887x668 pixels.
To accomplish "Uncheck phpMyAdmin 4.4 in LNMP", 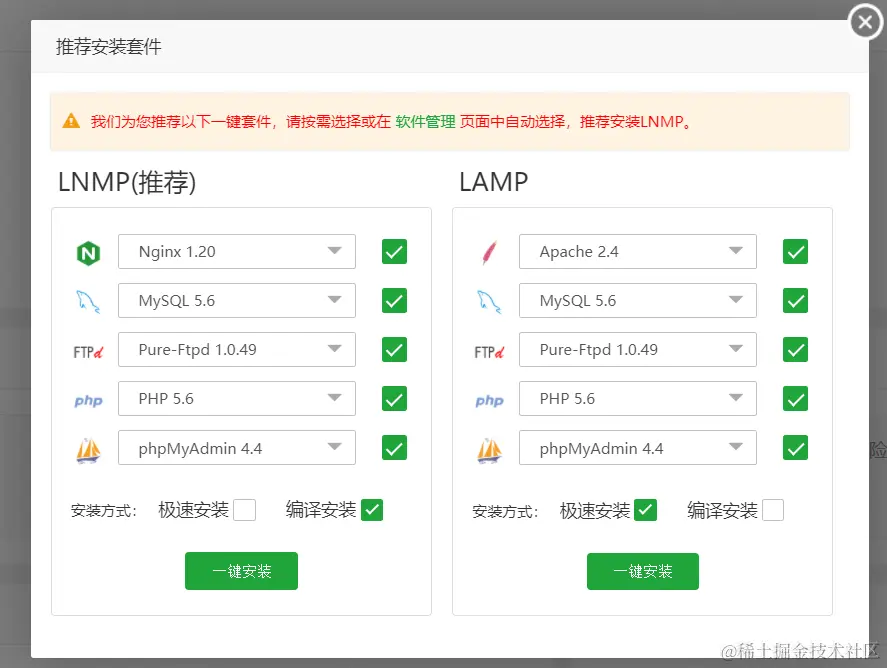I will point(394,447).
